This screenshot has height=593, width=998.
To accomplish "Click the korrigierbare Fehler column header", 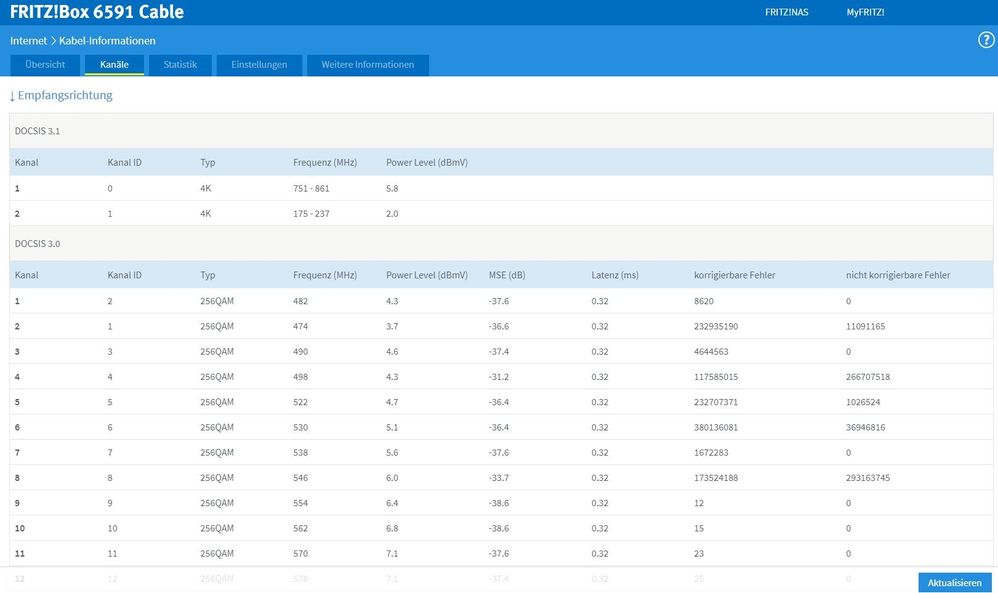I will click(x=734, y=275).
